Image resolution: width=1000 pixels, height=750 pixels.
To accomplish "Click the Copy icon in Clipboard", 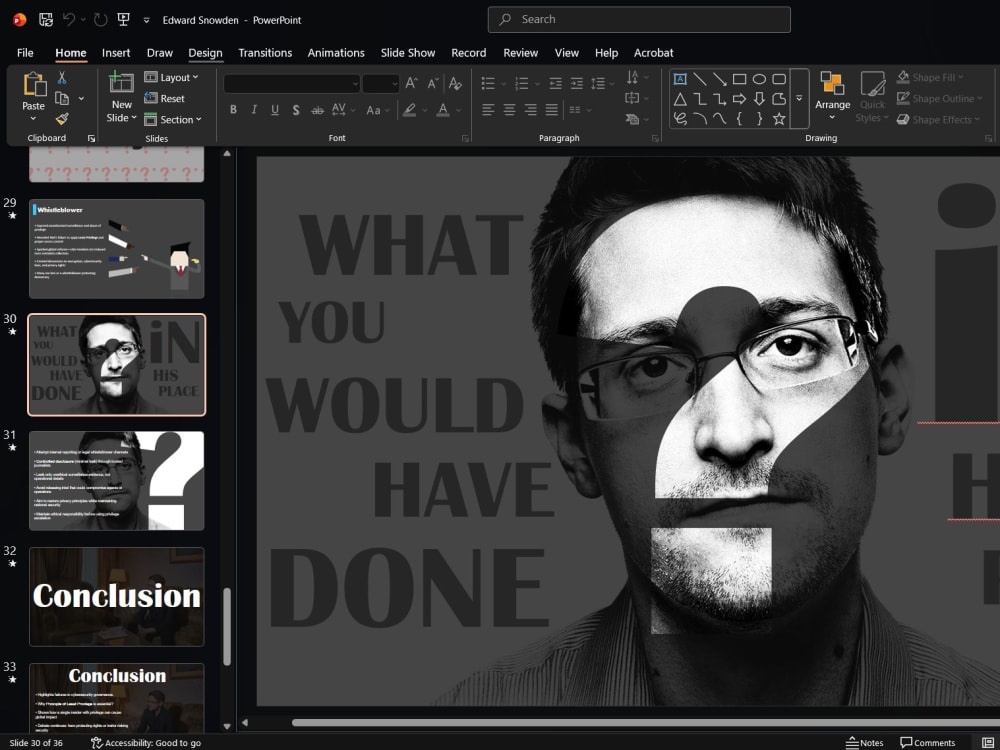I will pos(62,98).
